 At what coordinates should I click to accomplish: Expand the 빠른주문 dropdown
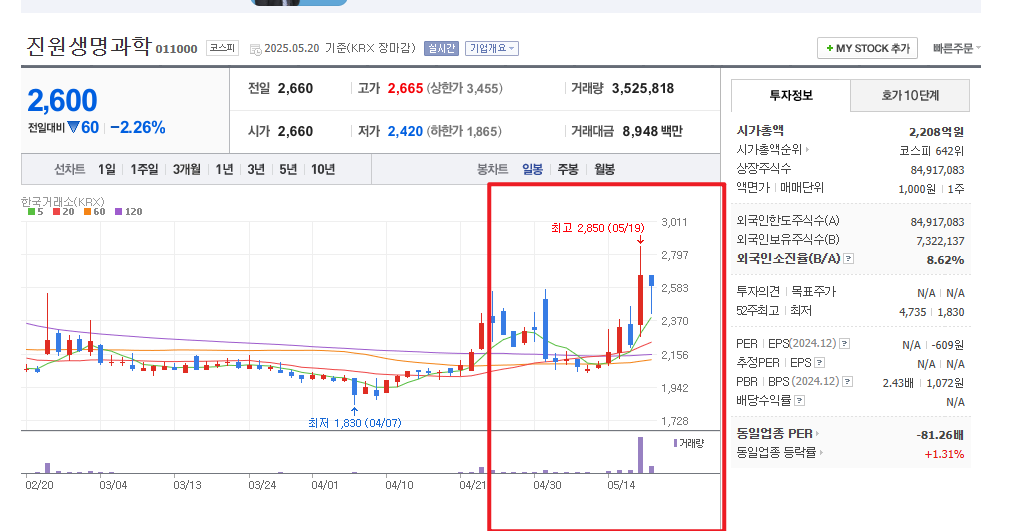point(956,48)
